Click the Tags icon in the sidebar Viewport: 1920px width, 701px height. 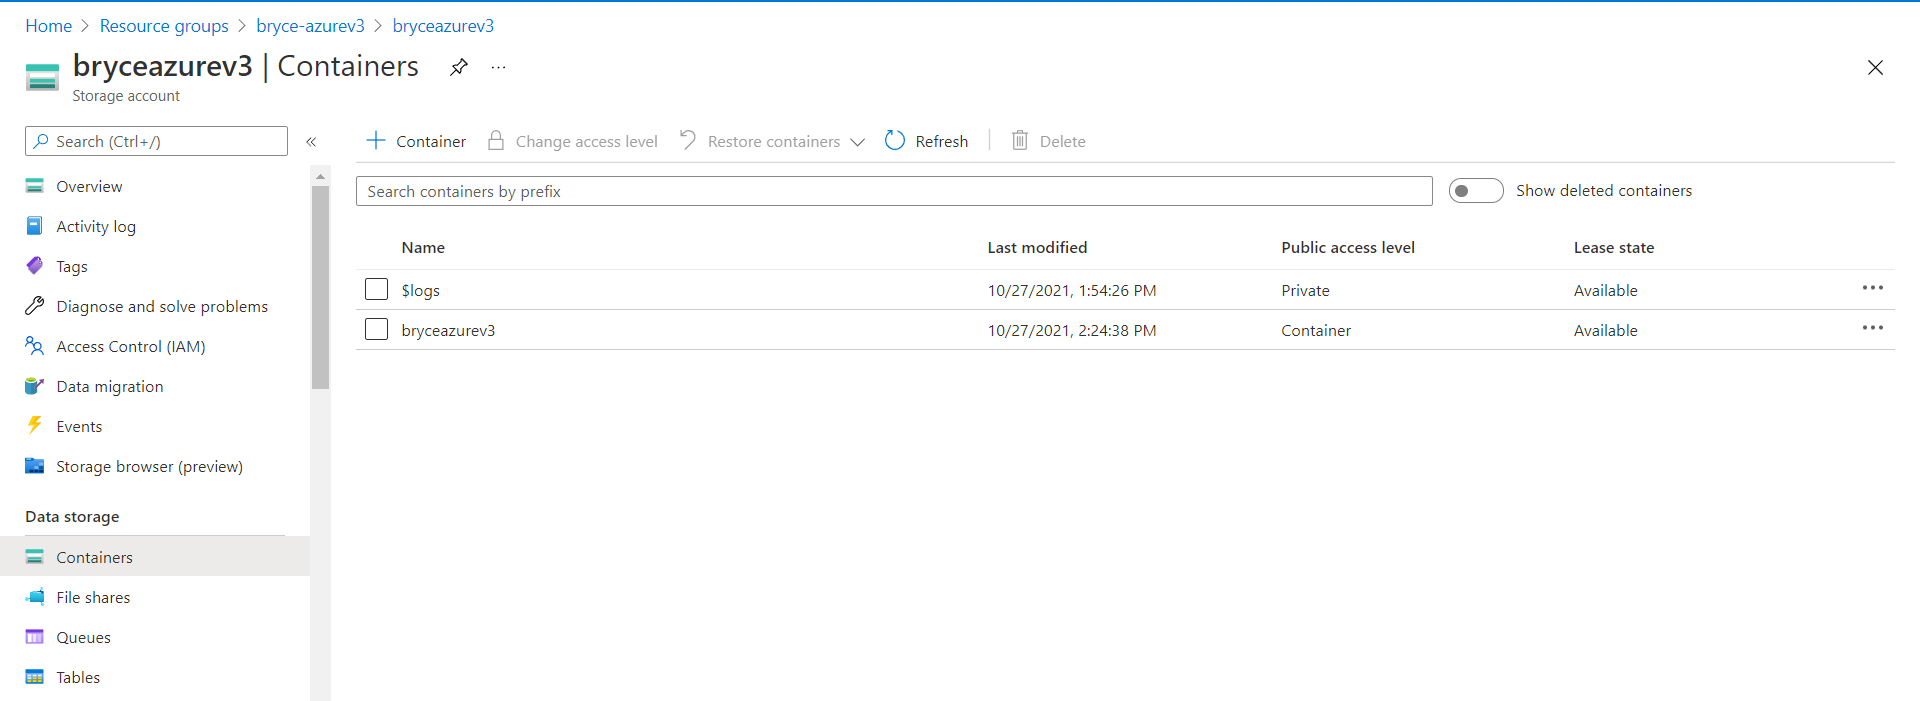click(x=35, y=266)
